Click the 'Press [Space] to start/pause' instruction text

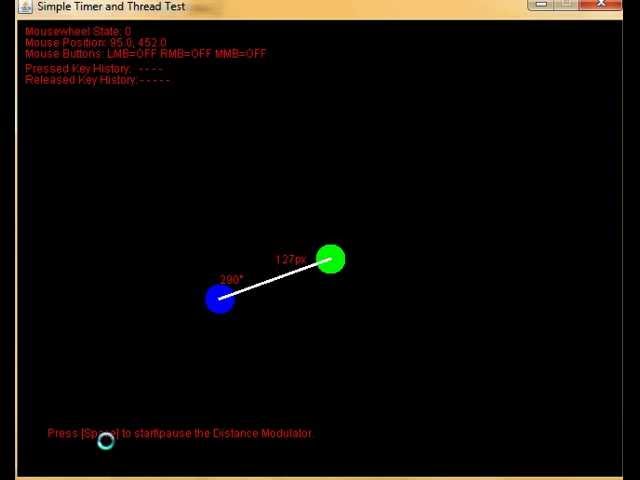click(180, 433)
